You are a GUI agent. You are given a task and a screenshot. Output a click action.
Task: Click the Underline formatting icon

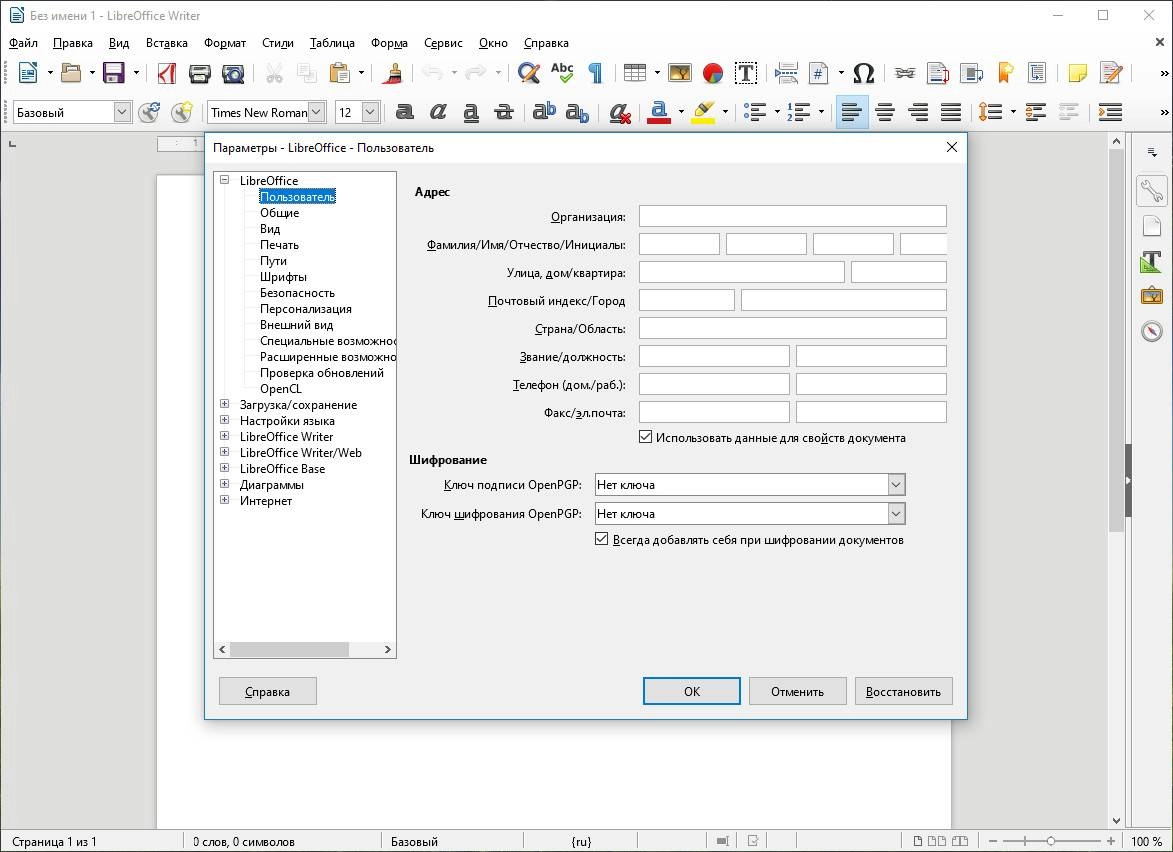pos(471,112)
